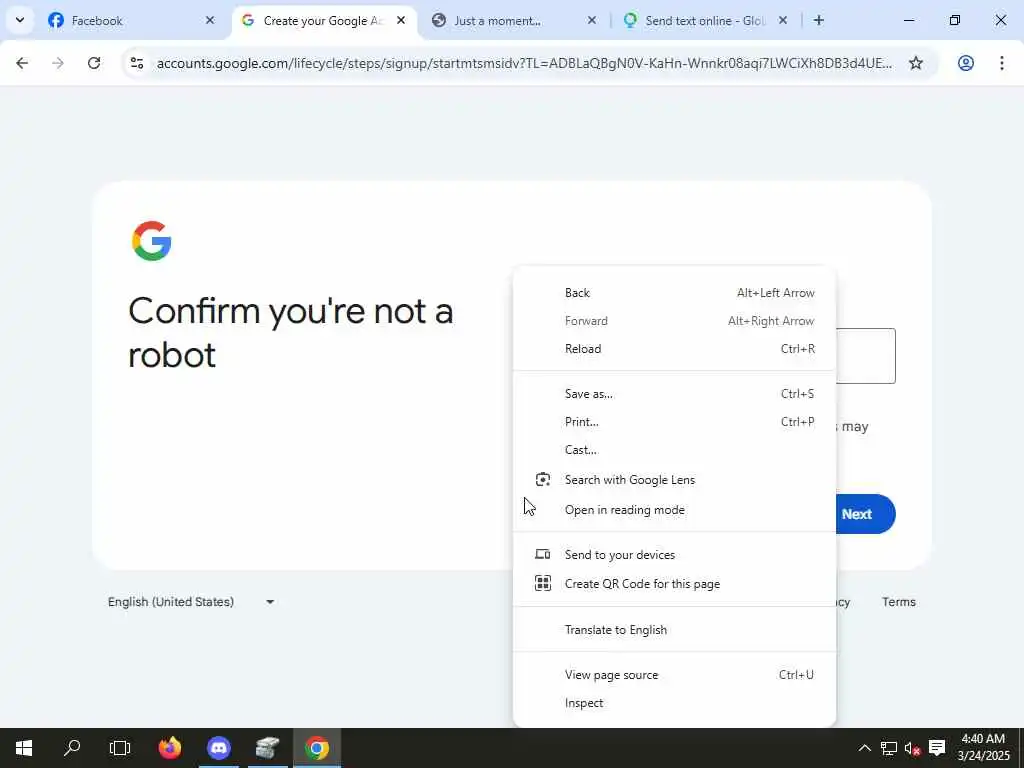1024x768 pixels.
Task: Choose Save as... from context menu
Action: tap(674, 394)
